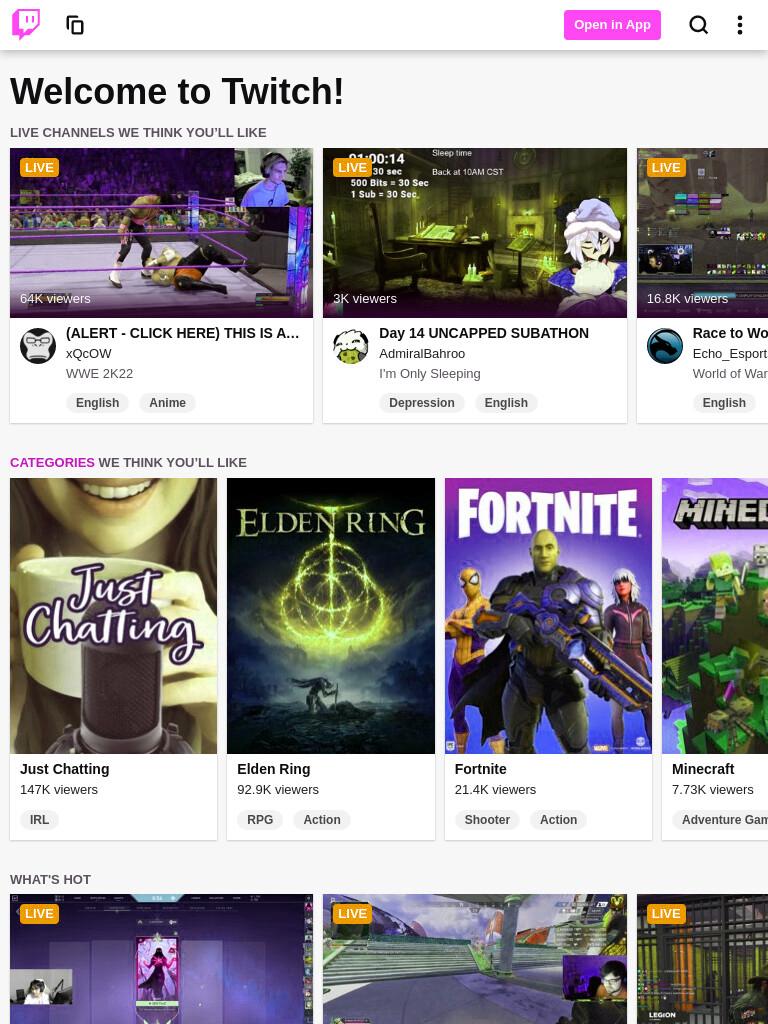
Task: Open the copy/tabs icon next to logo
Action: (x=75, y=25)
